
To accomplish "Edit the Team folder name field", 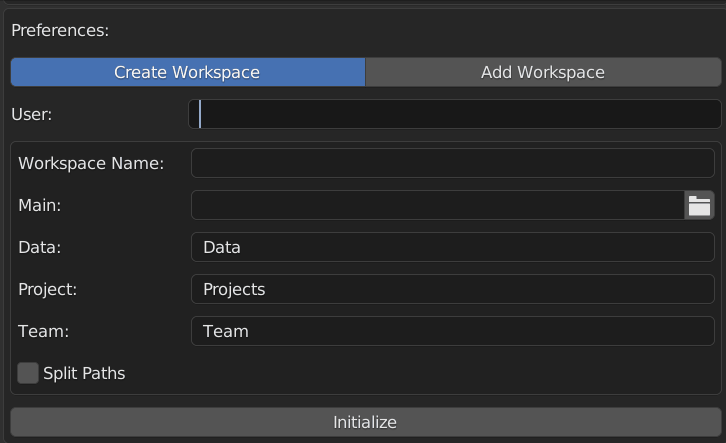I will [x=453, y=331].
